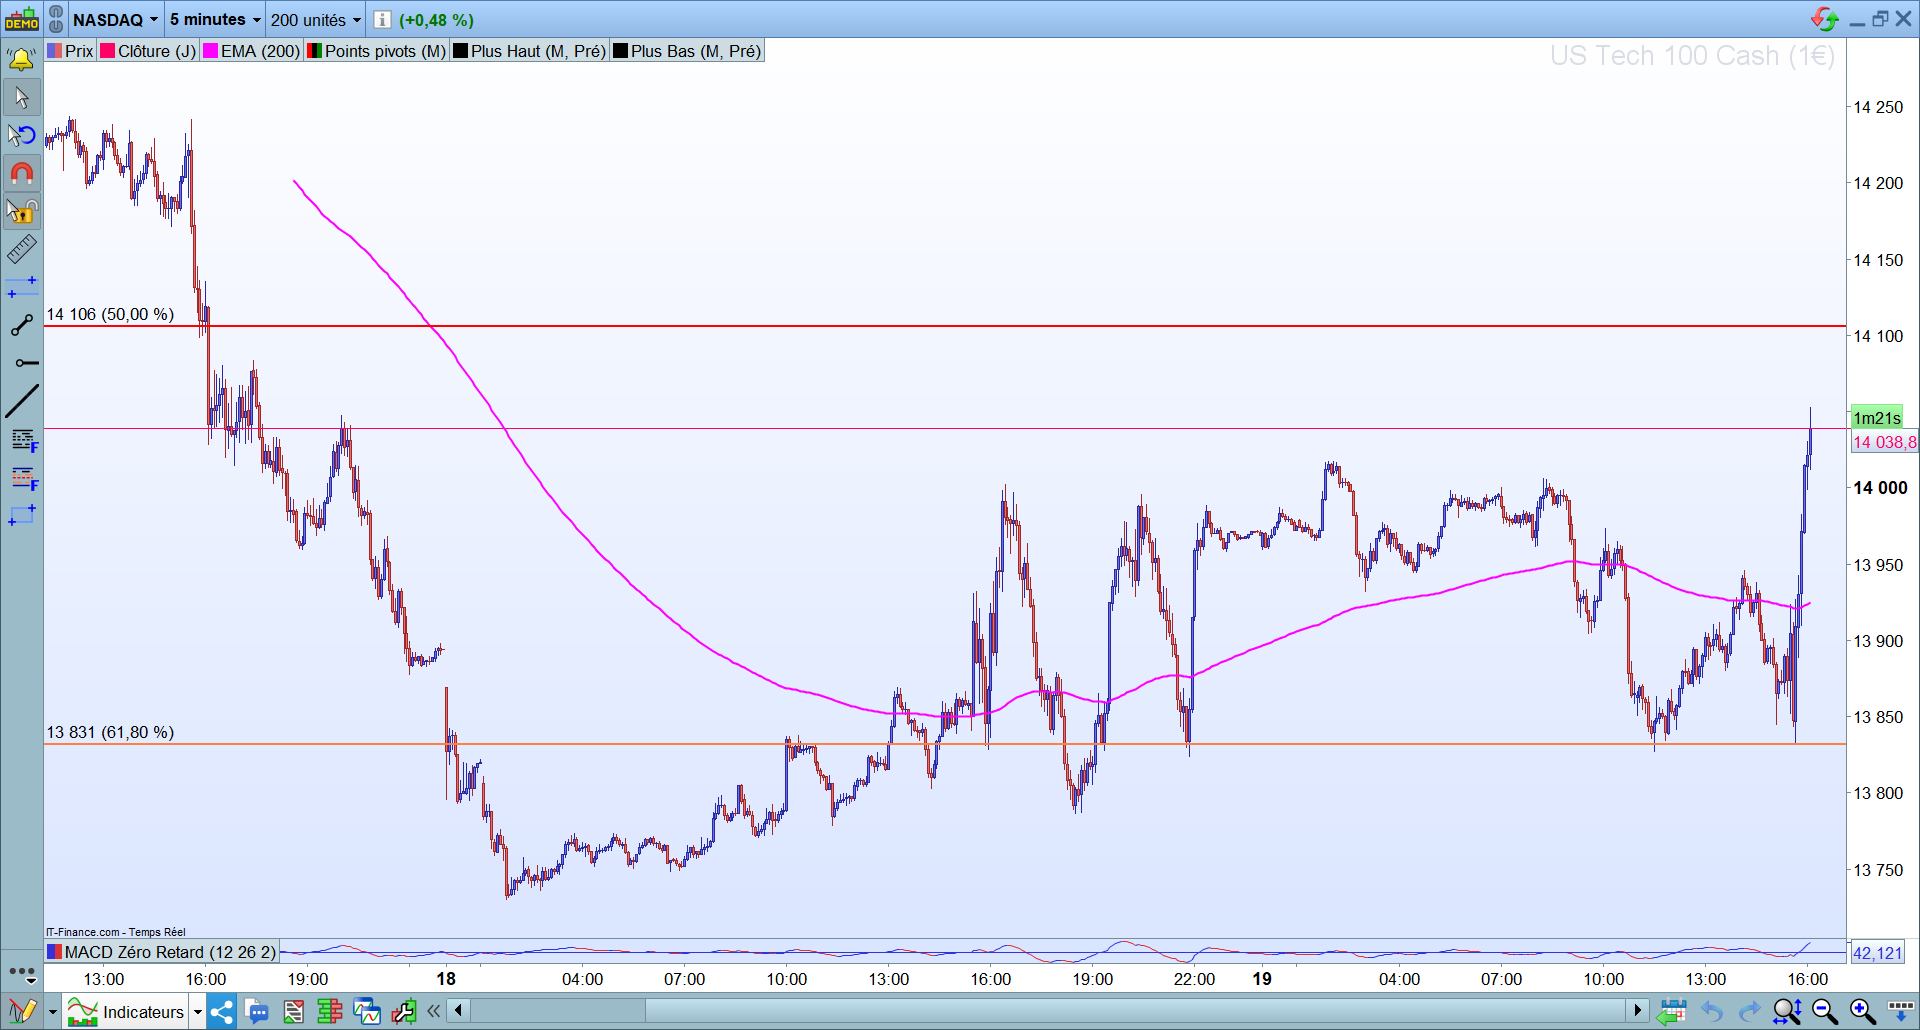The width and height of the screenshot is (1920, 1030).
Task: Click the zoom out magnifier
Action: pos(1824,1012)
